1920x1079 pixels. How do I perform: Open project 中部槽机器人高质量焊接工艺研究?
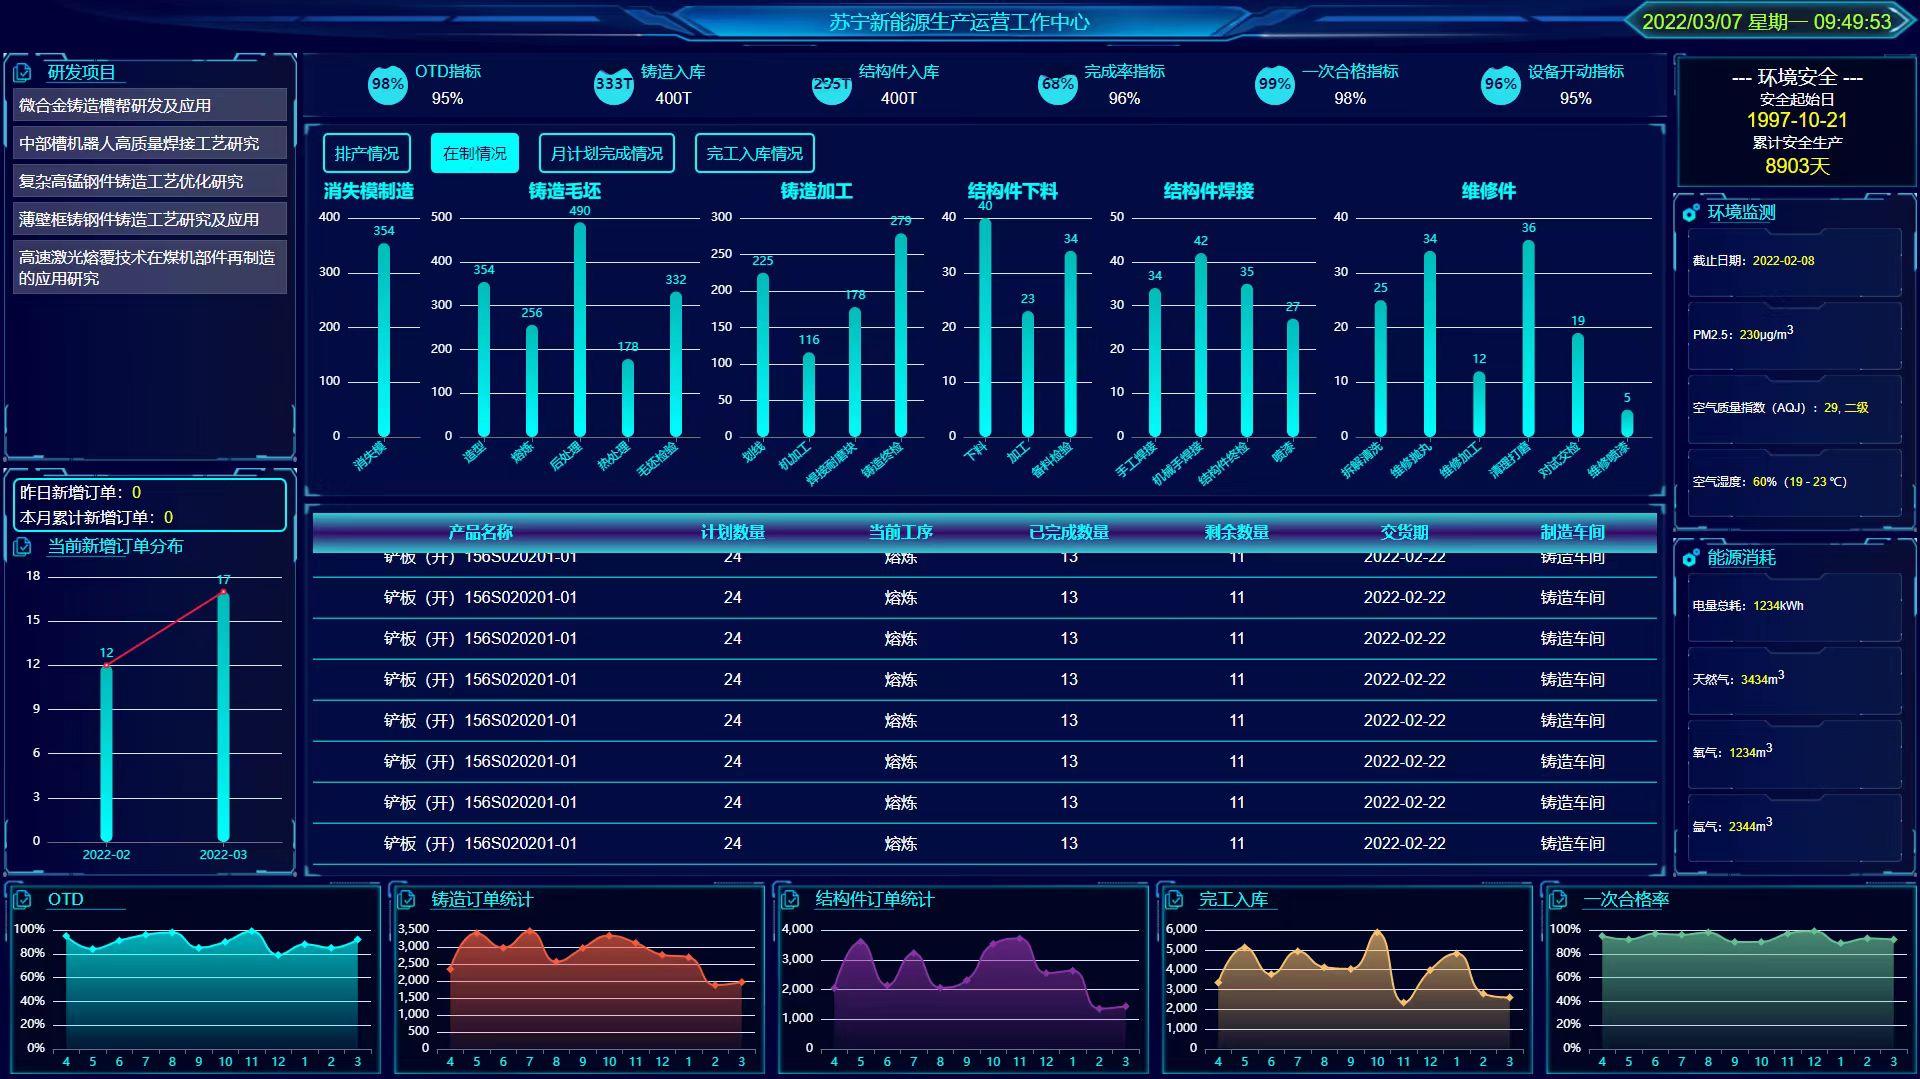(150, 143)
